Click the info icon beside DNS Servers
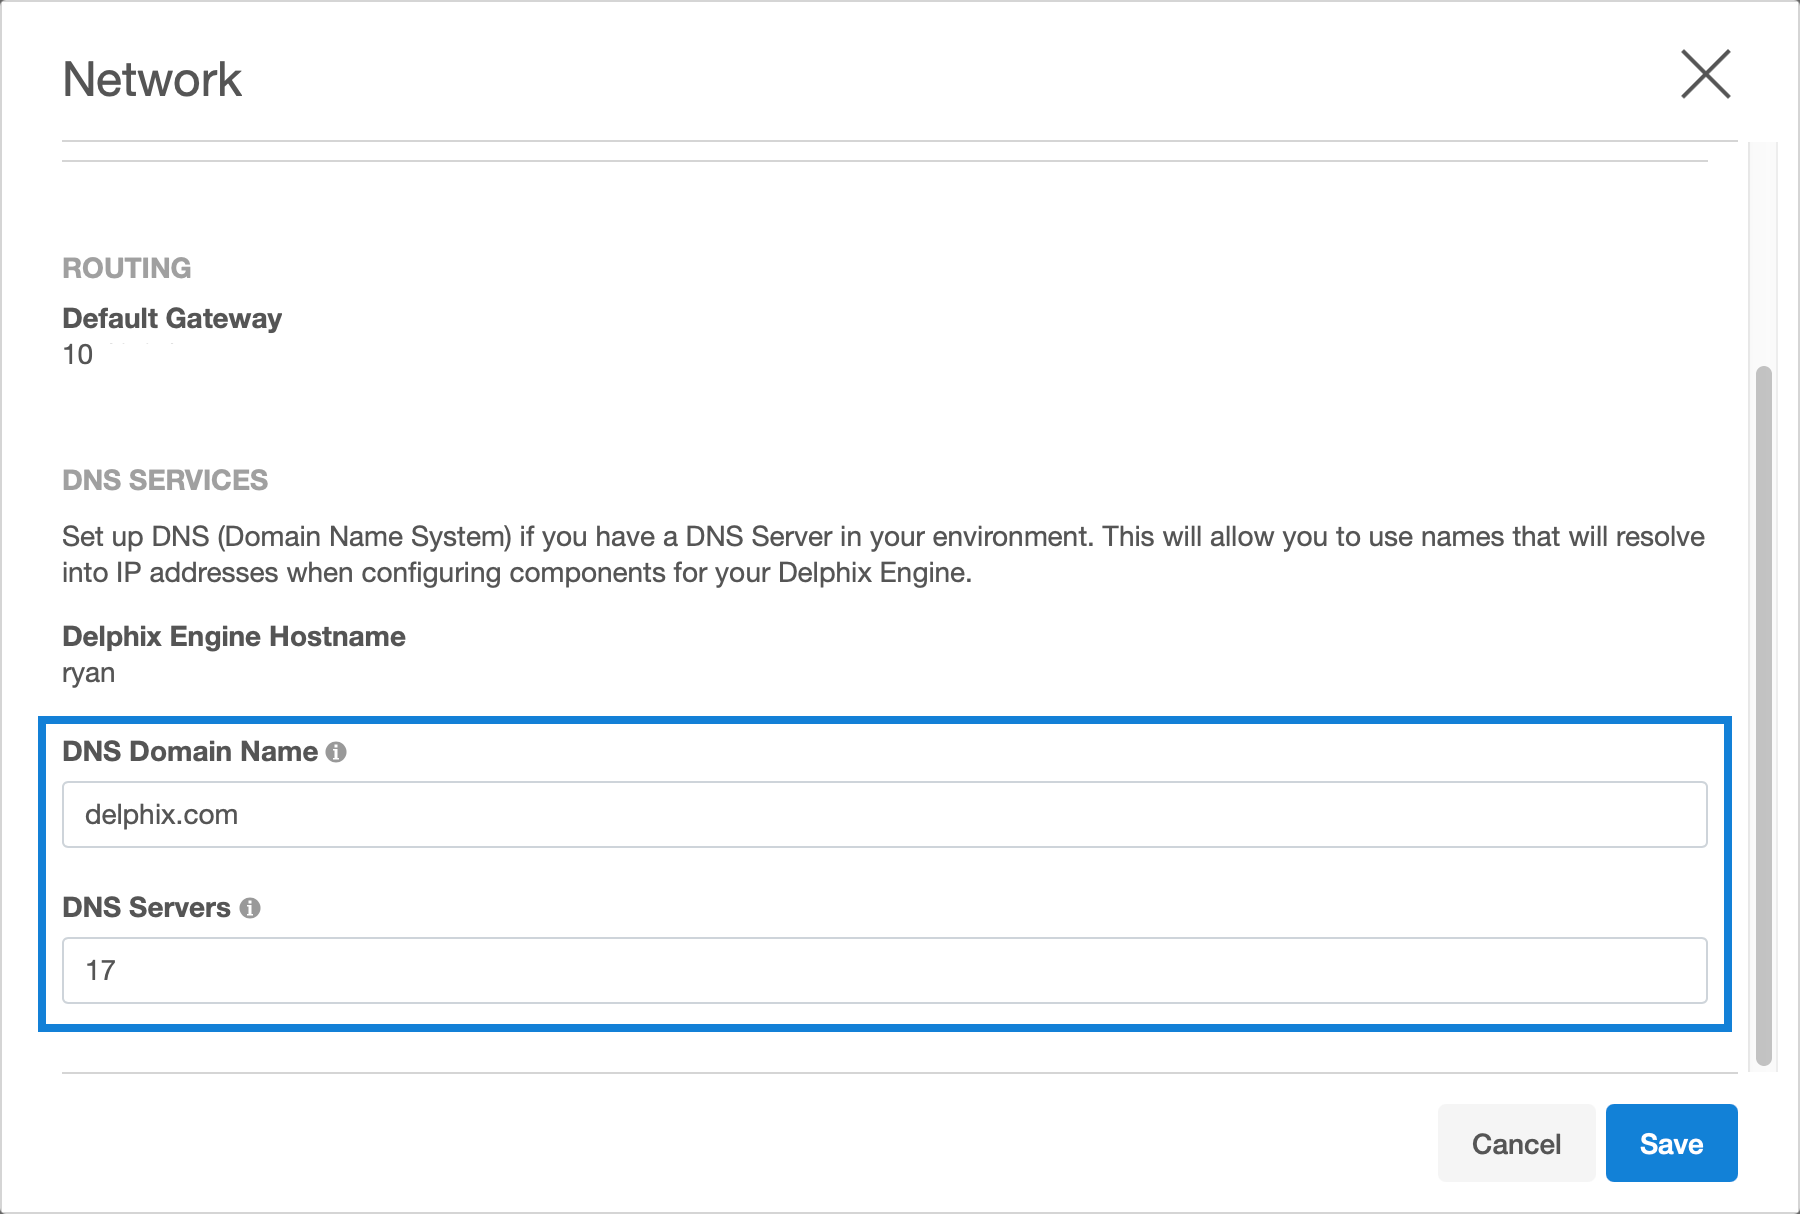This screenshot has width=1800, height=1214. (x=250, y=908)
